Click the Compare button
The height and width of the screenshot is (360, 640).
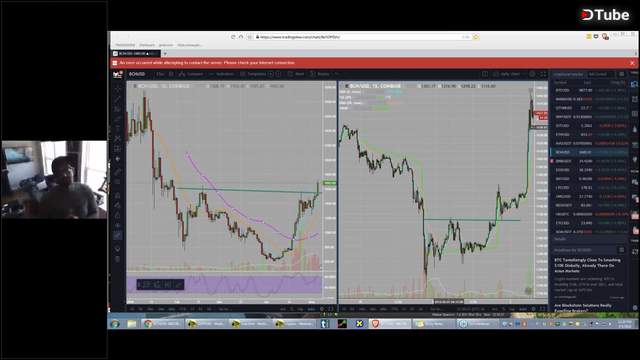[x=191, y=74]
